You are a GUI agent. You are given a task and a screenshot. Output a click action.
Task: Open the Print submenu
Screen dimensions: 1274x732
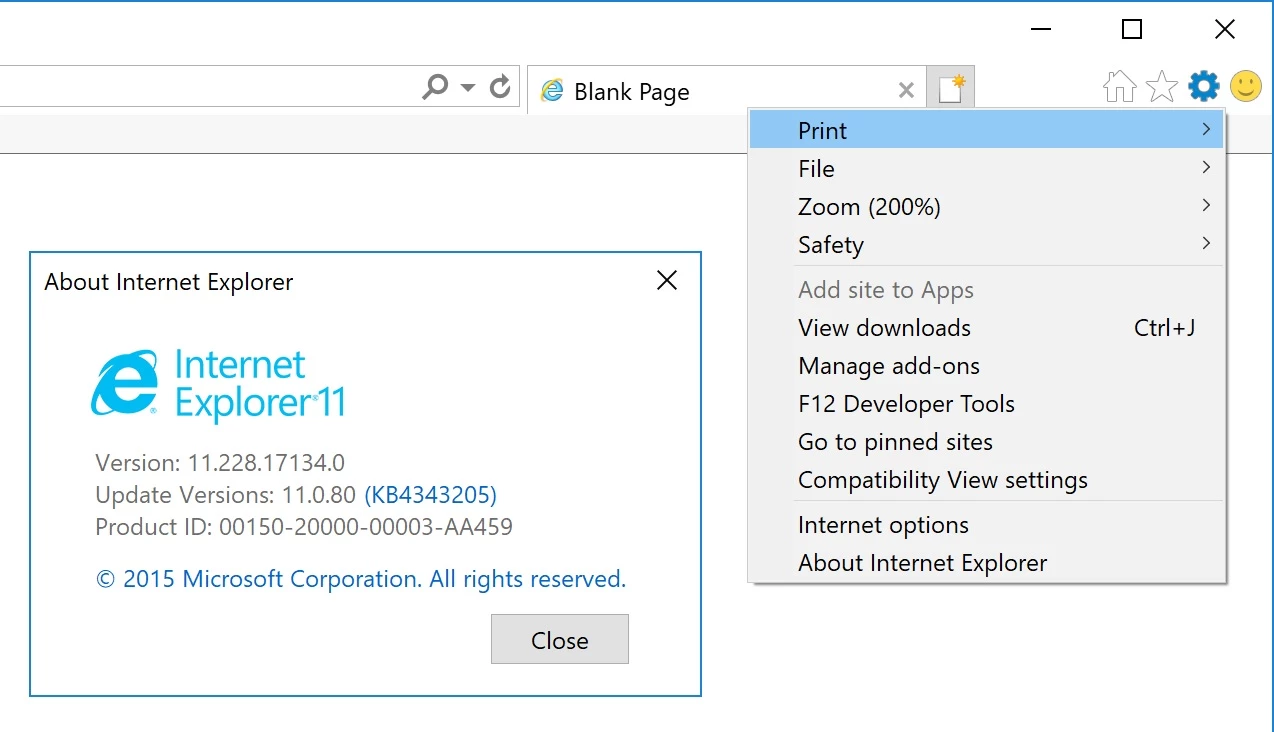(986, 130)
